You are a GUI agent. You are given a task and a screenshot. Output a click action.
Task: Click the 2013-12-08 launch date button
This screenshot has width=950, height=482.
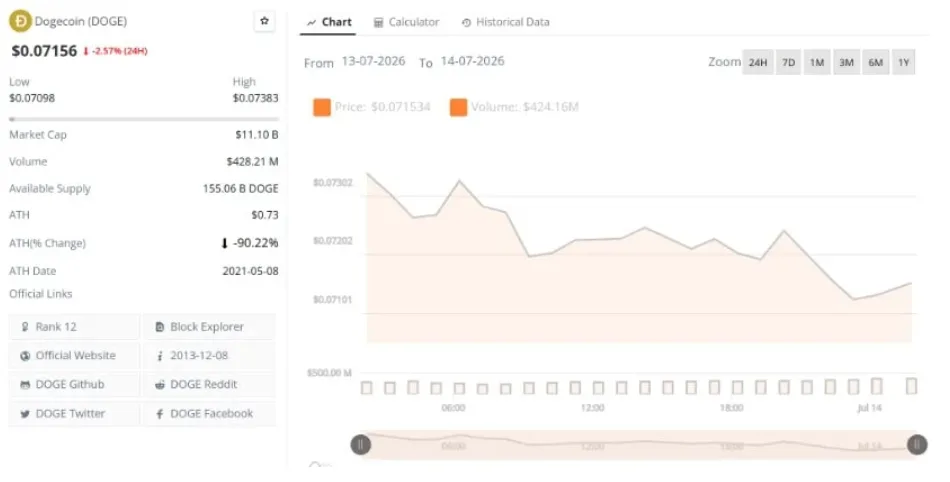pos(209,355)
